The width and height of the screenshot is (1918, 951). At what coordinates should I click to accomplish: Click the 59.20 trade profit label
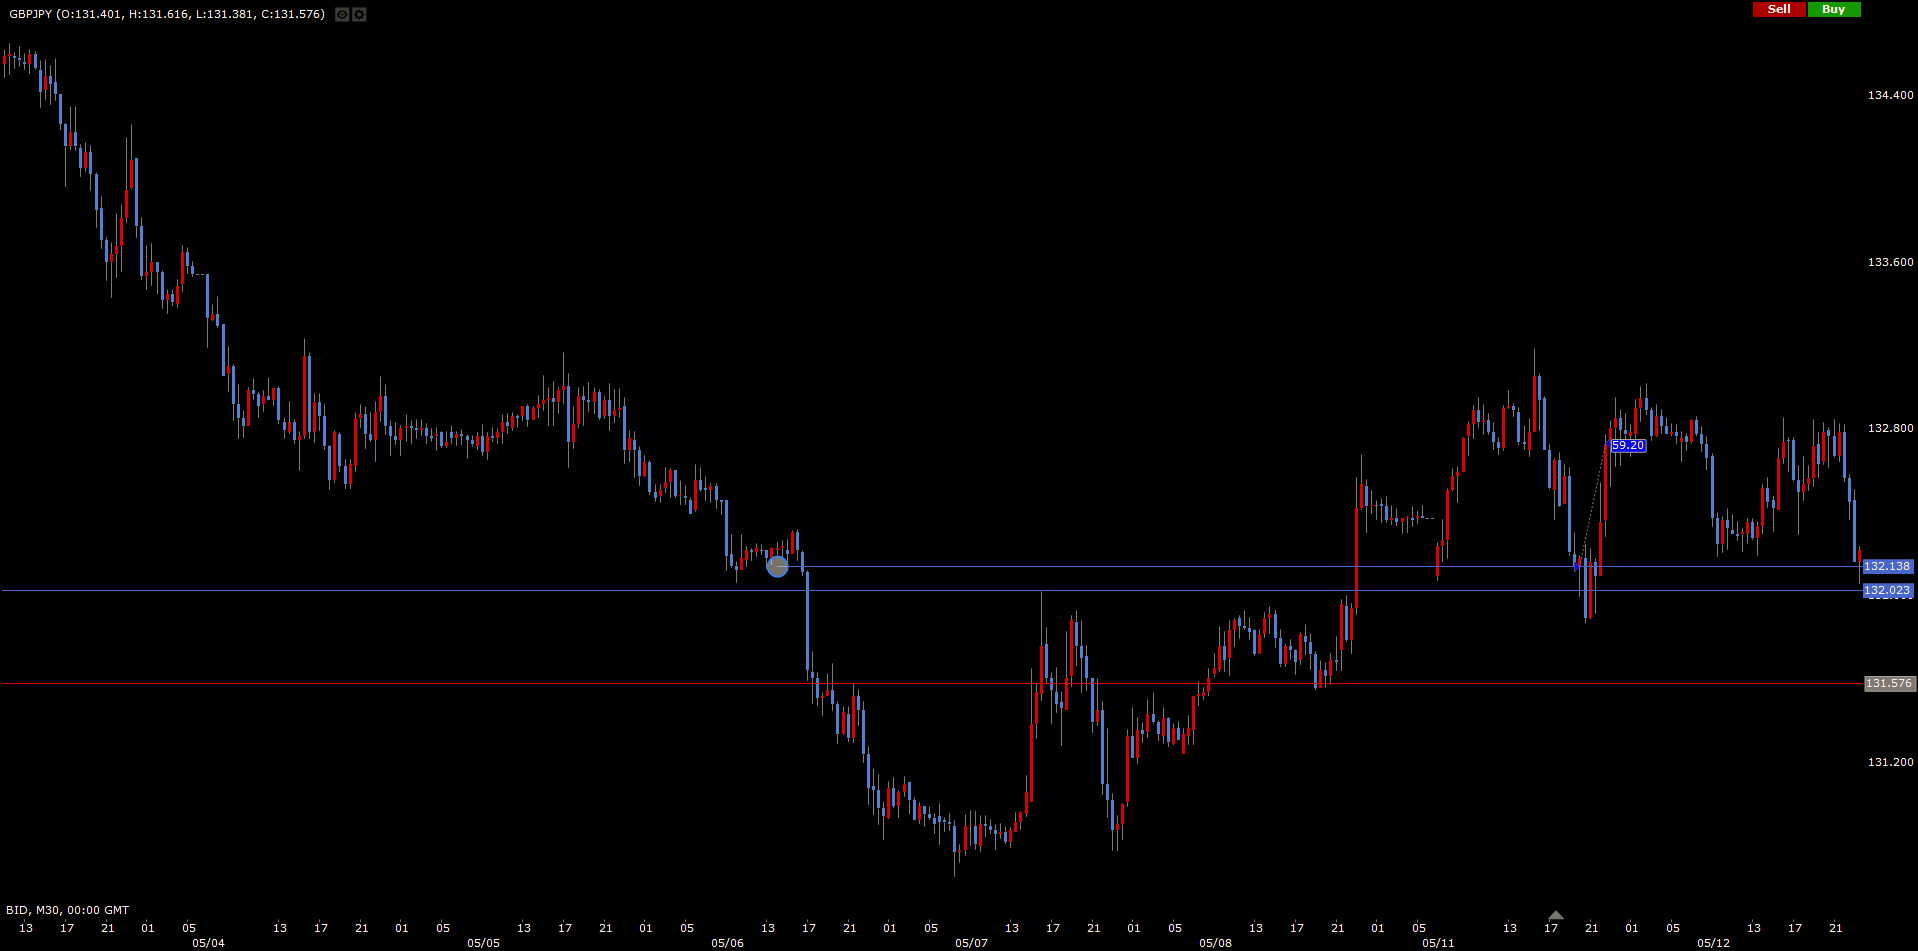(x=1628, y=446)
